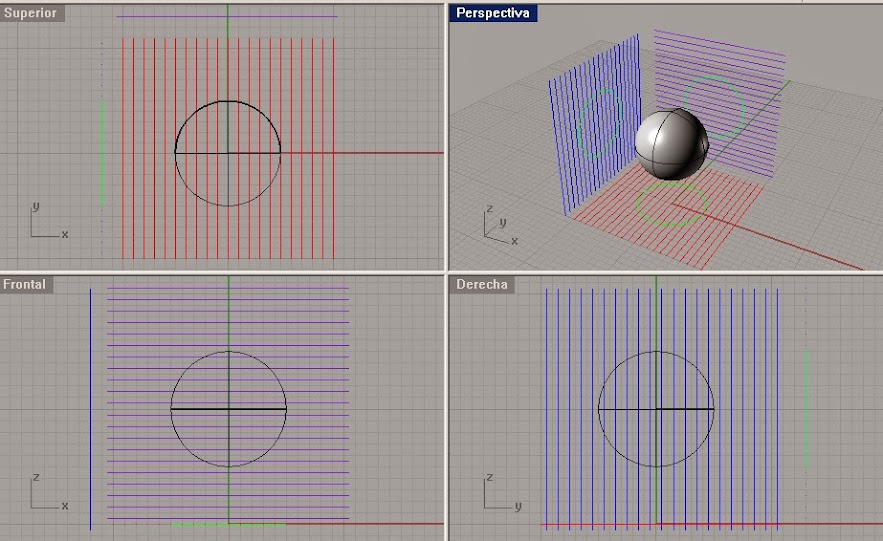Click the zy axis indicator in Derecha viewport

pyautogui.click(x=502, y=491)
